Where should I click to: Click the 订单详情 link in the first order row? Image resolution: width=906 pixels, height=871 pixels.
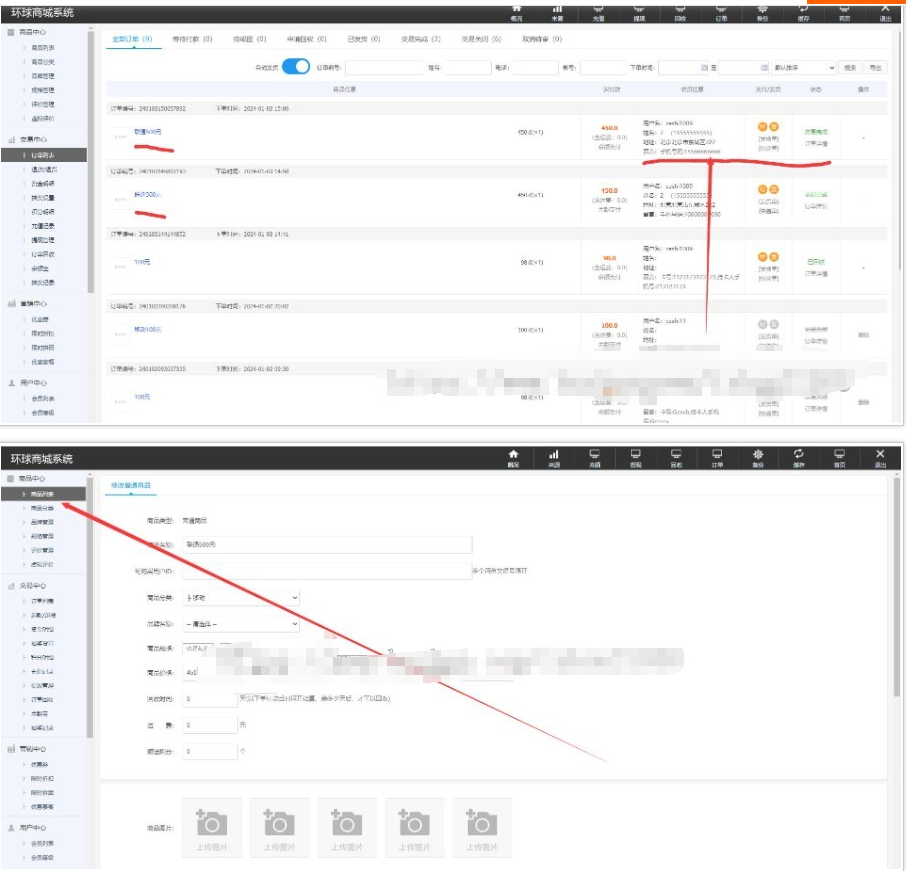816,144
